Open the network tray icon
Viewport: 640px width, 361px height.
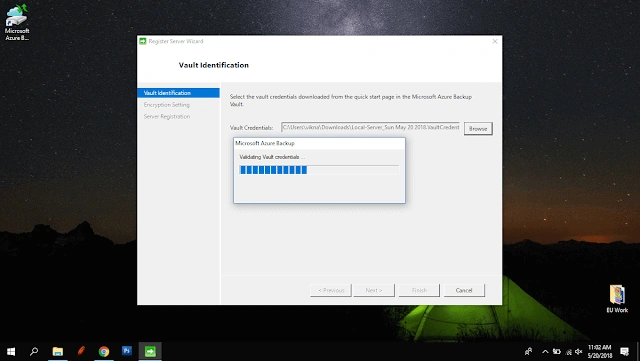pos(569,352)
